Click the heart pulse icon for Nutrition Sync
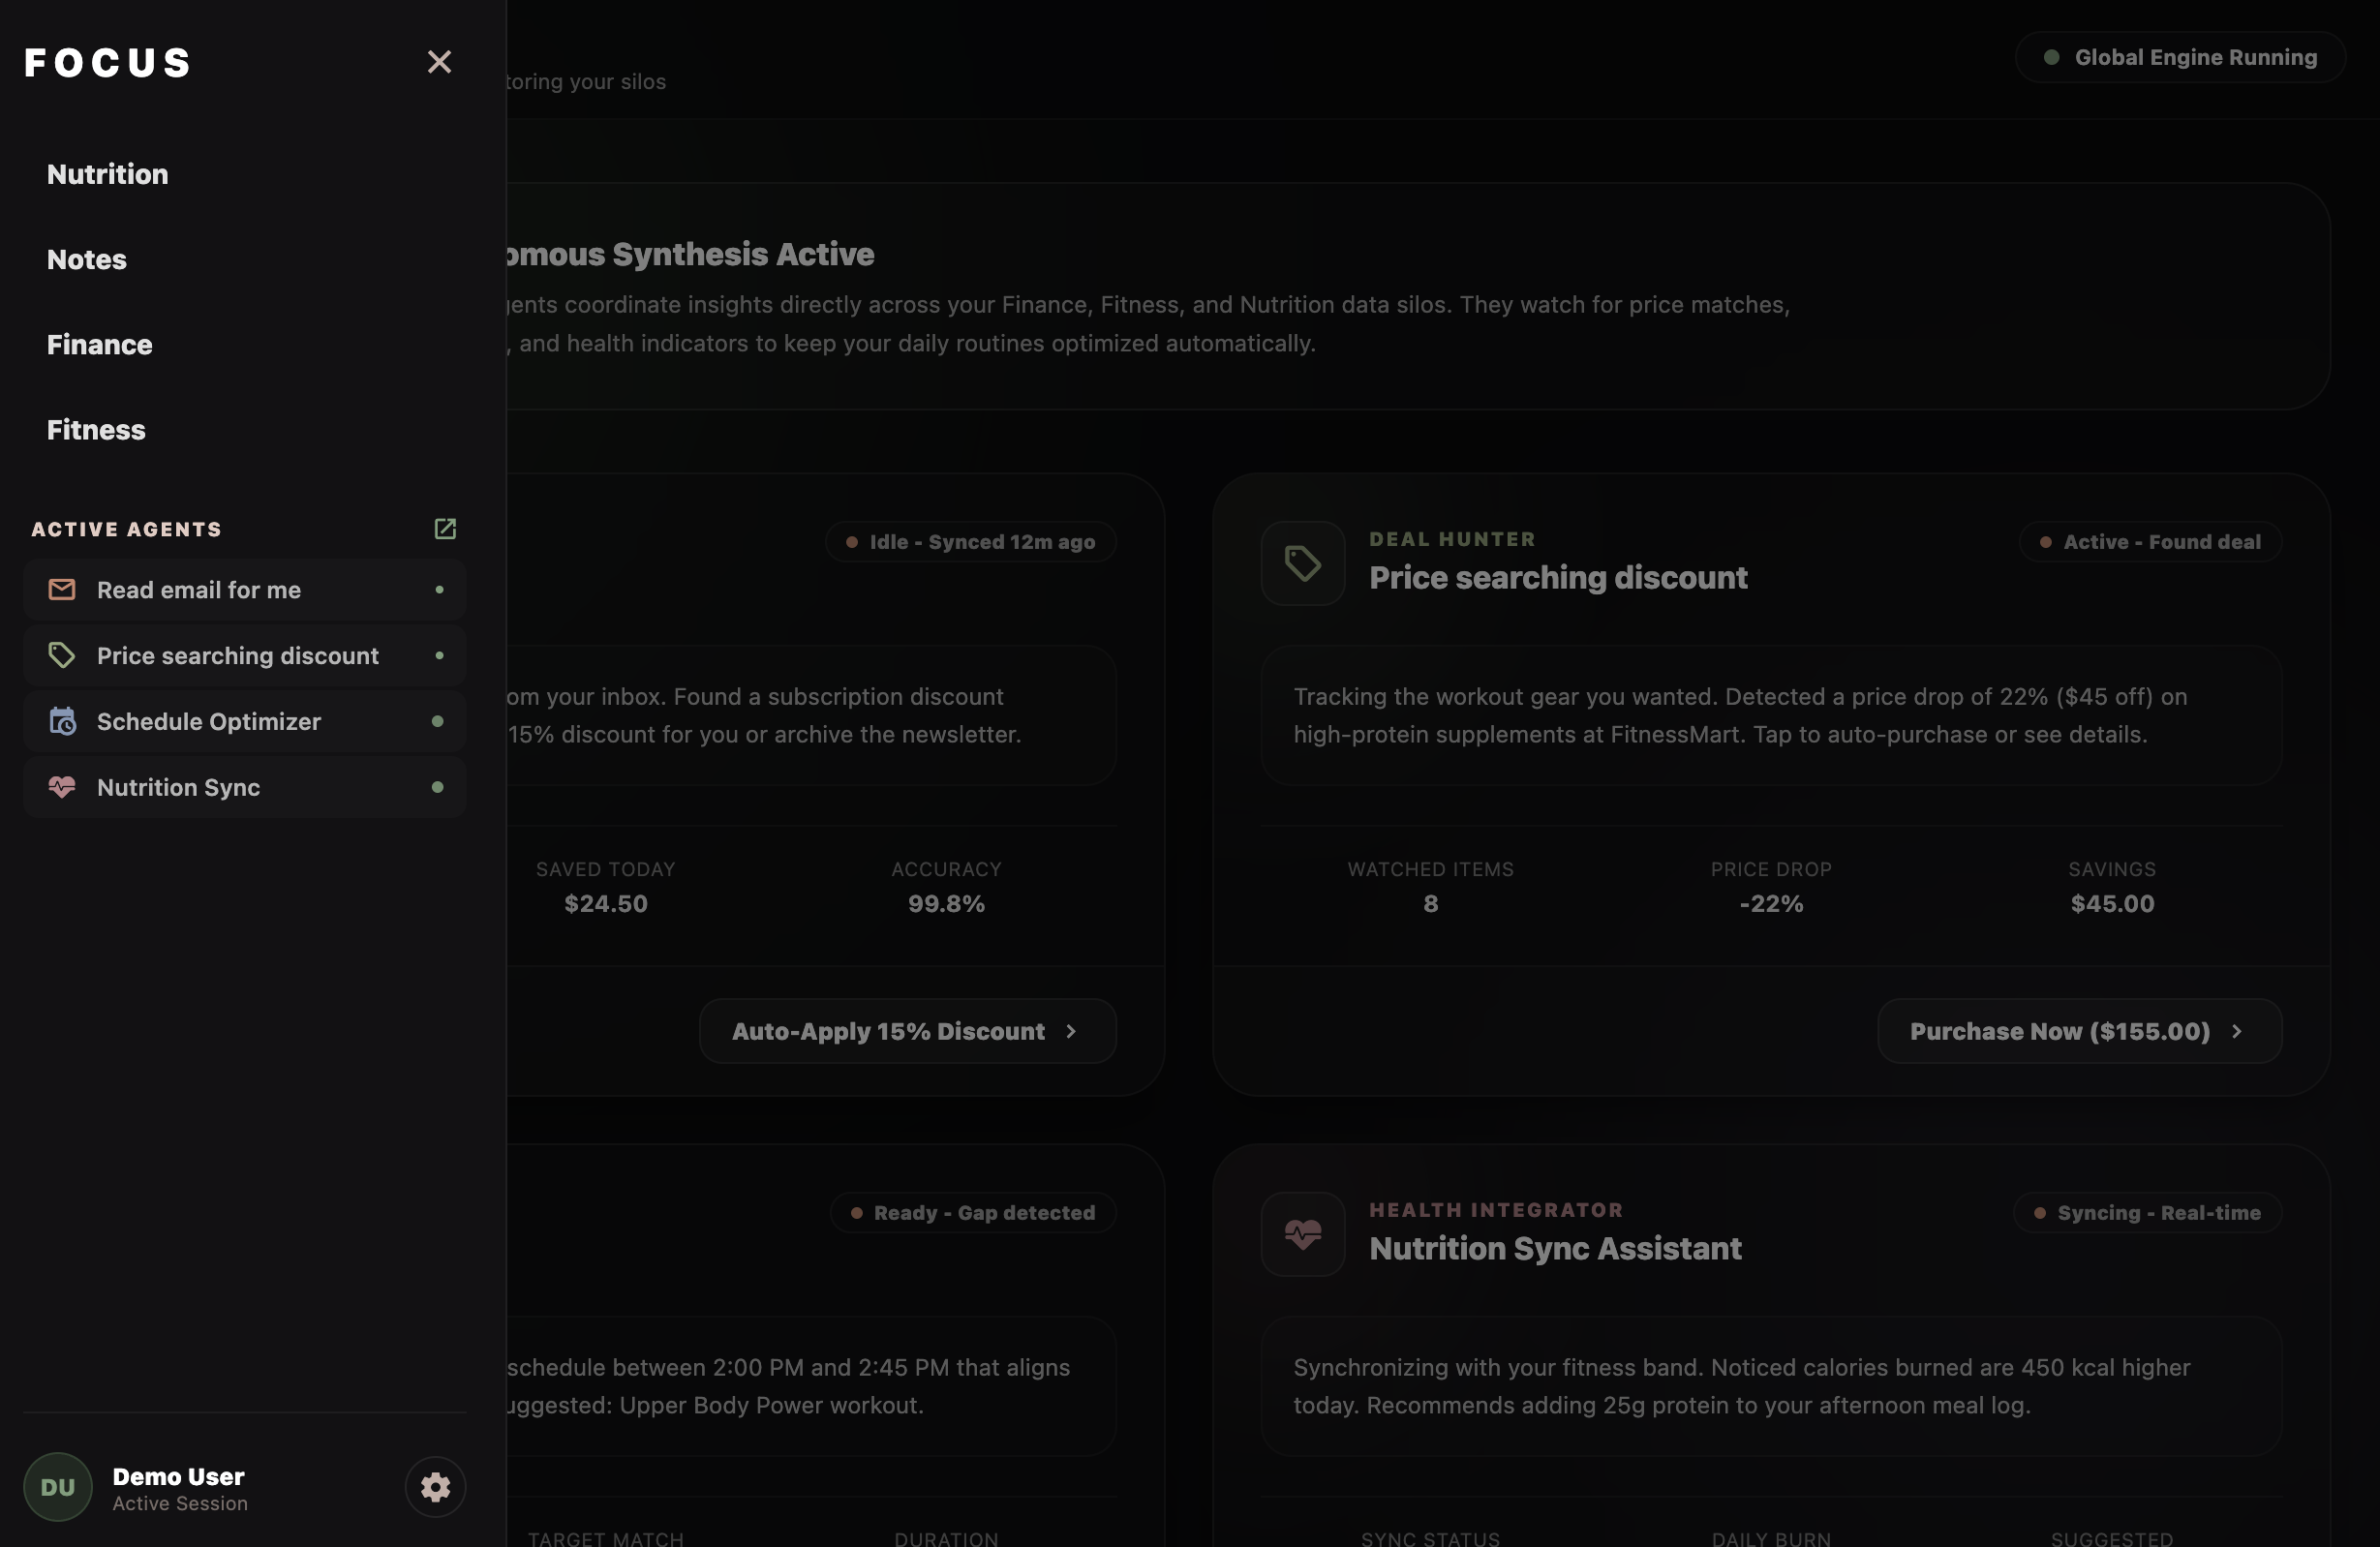This screenshot has width=2380, height=1547. [62, 787]
